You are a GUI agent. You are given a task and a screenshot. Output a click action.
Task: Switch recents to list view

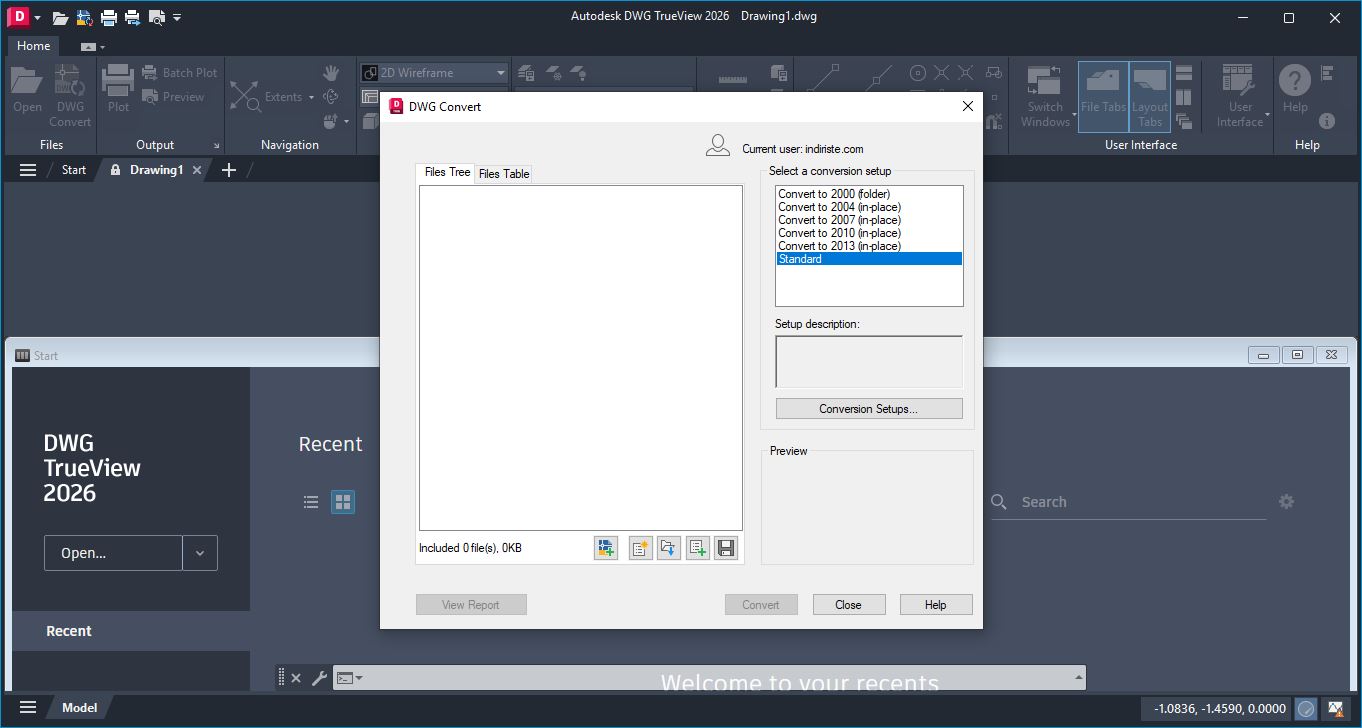coord(311,502)
